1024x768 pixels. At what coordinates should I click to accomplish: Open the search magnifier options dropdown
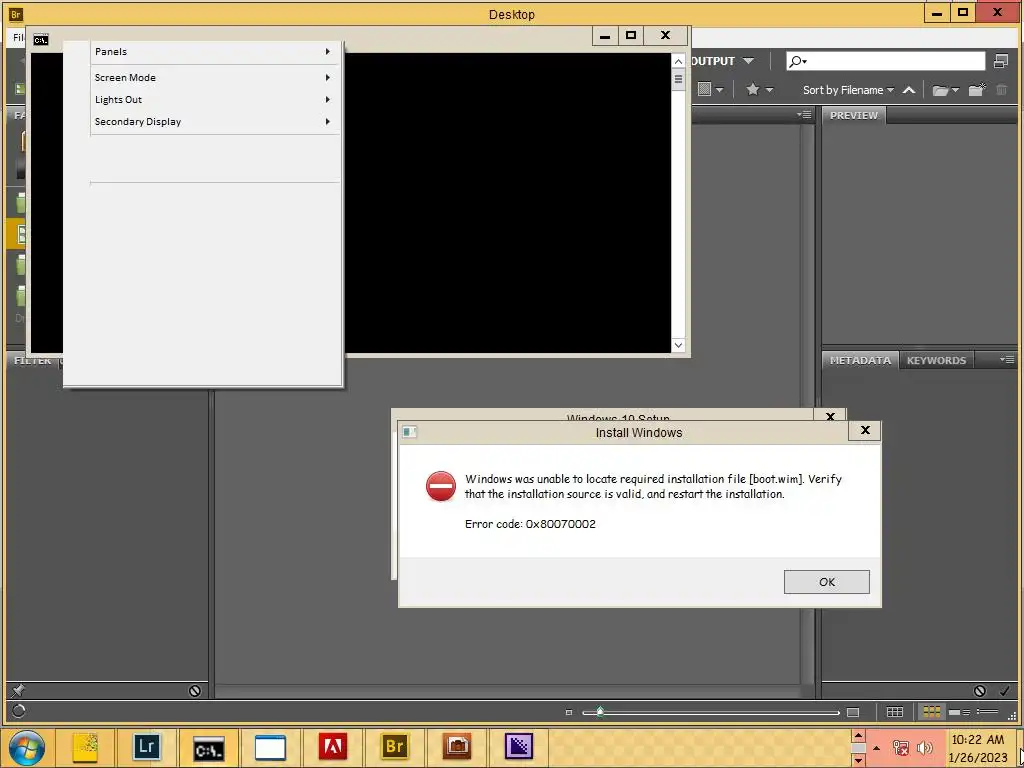click(797, 61)
